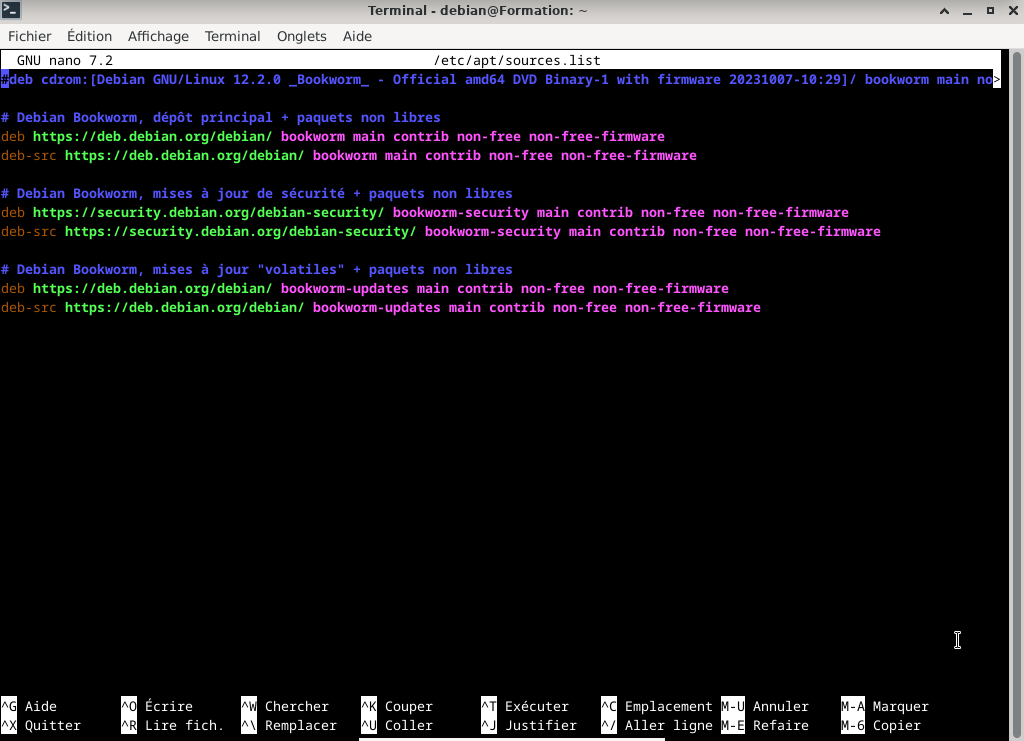Click the ^R Lire fich. shortcut hint
This screenshot has width=1024, height=741.
pos(172,725)
